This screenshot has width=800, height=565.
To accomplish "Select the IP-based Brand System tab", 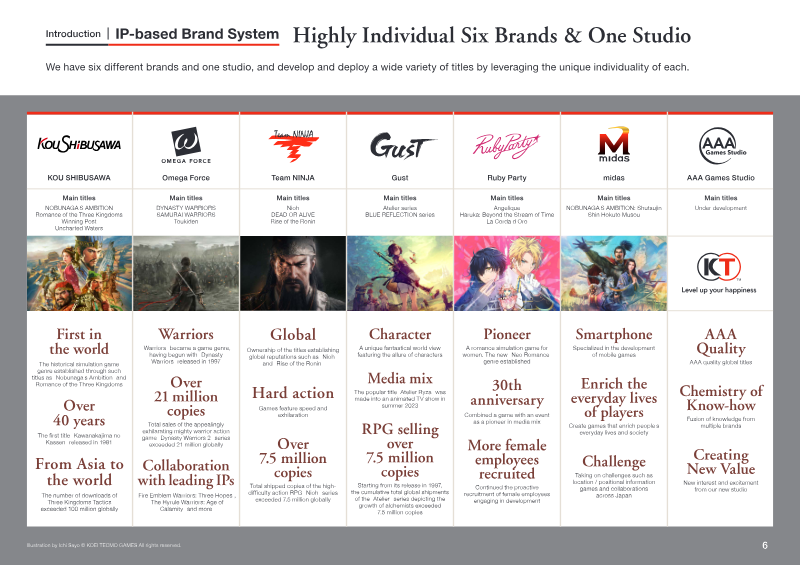I will pos(197,34).
